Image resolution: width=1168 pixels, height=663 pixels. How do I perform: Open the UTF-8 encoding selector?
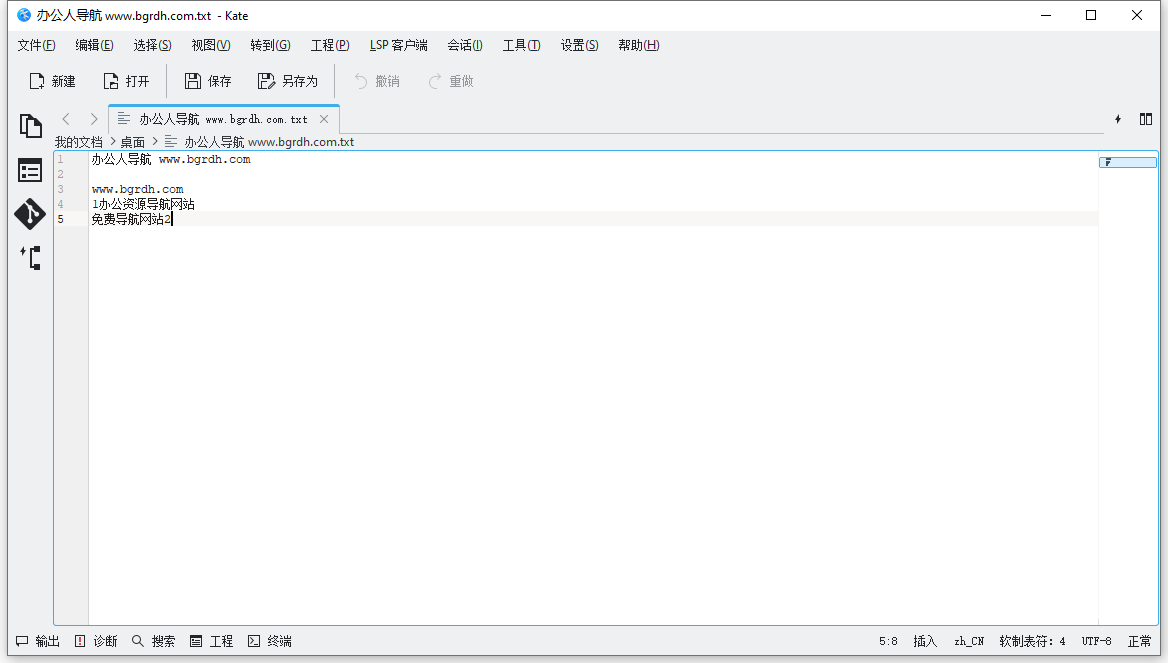point(1096,641)
